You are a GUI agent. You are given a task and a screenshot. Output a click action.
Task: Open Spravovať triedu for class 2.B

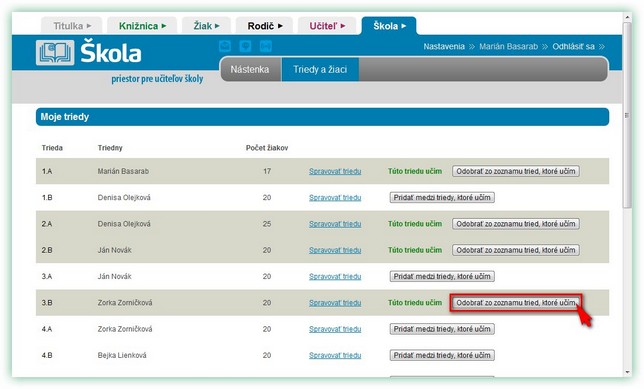335,250
